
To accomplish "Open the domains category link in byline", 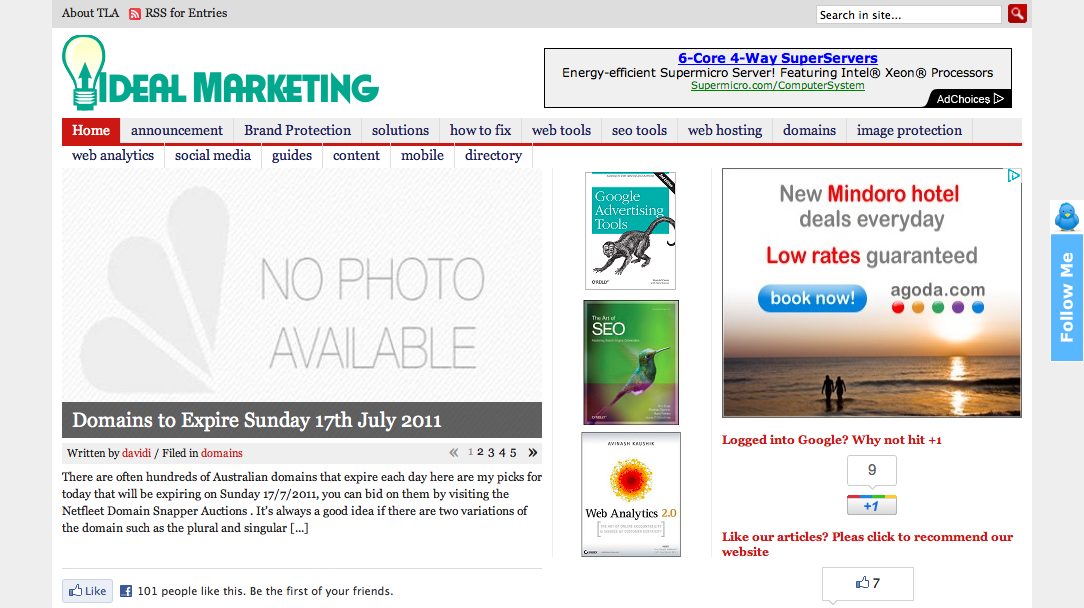I will click(221, 453).
